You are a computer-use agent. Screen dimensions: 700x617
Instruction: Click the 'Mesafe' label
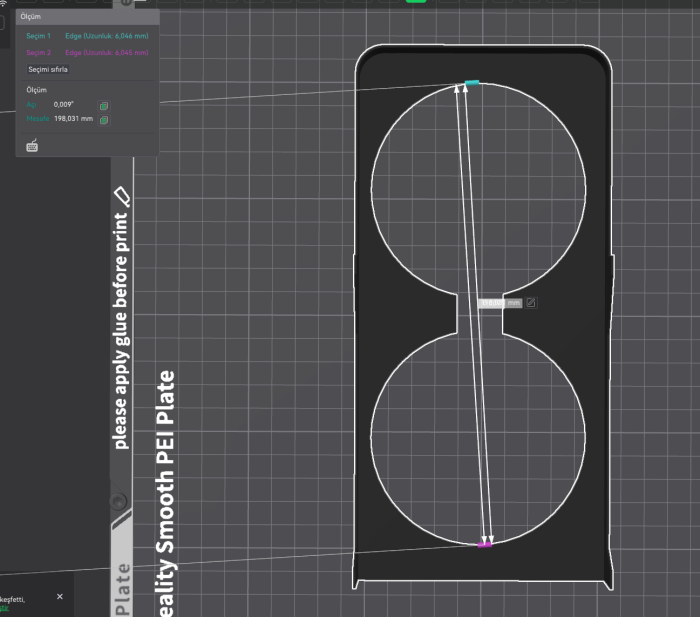tap(38, 119)
